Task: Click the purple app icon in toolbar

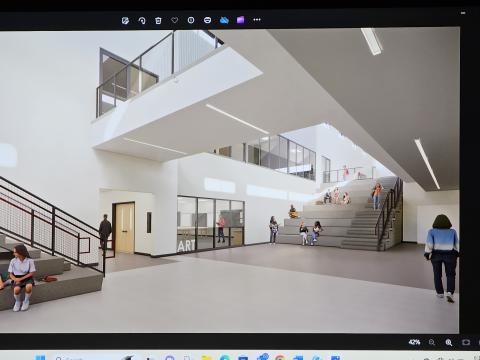Action: click(x=240, y=20)
